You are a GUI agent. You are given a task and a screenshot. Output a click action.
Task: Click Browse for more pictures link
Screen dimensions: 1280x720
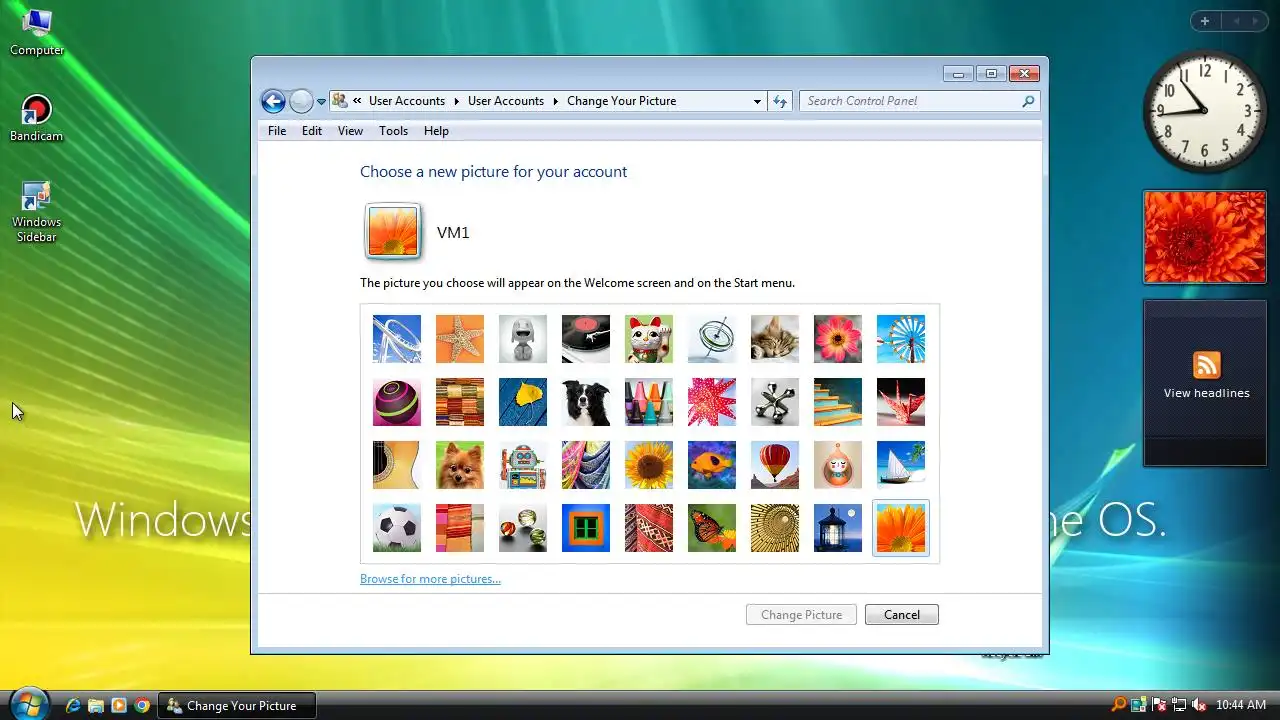430,579
